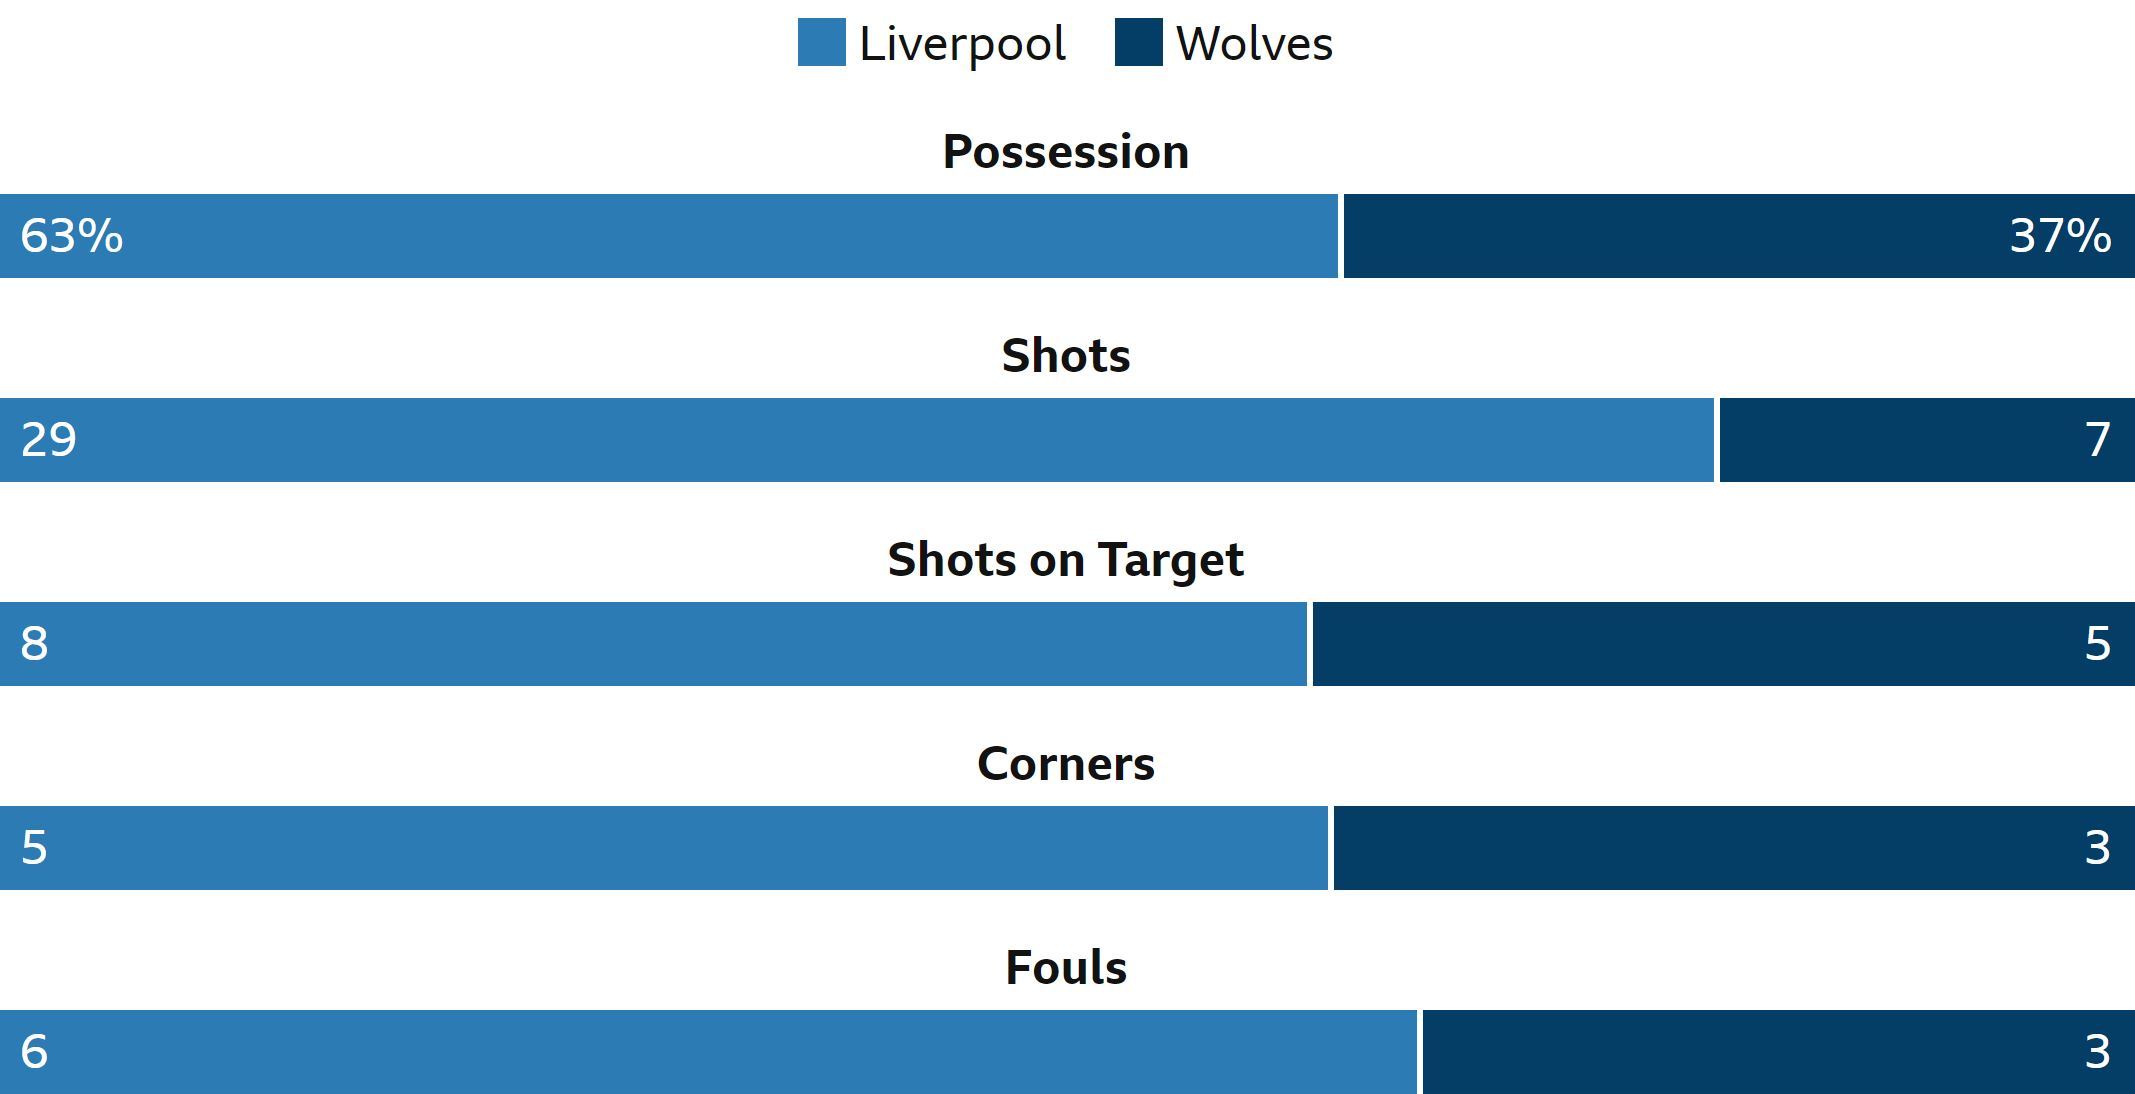
Task: Click Liverpool's 8 shots on target bar
Action: [653, 644]
